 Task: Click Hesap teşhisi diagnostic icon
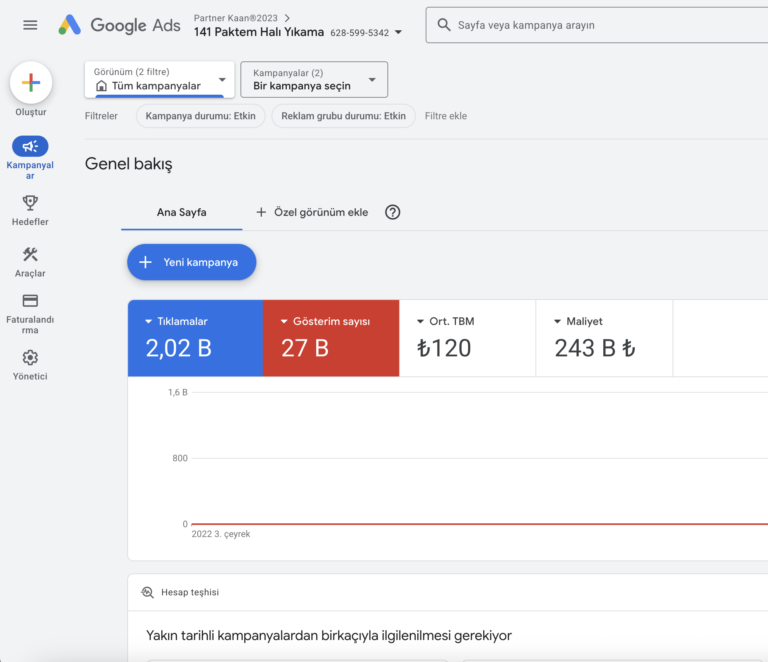point(147,592)
